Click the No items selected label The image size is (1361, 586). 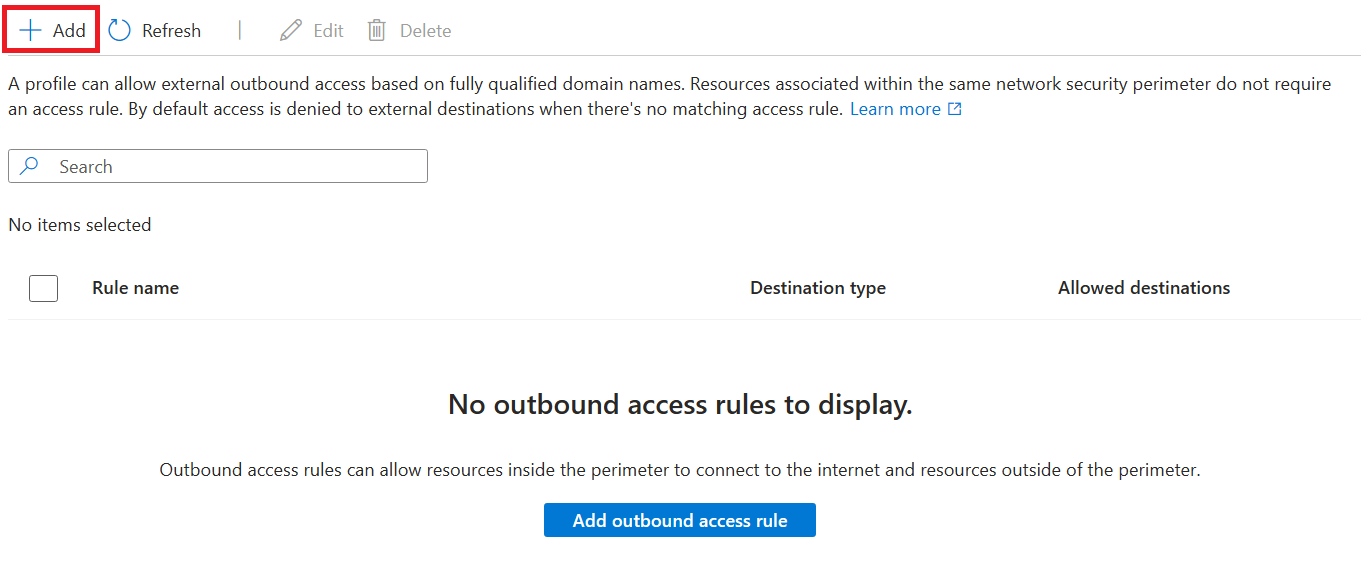pyautogui.click(x=79, y=224)
